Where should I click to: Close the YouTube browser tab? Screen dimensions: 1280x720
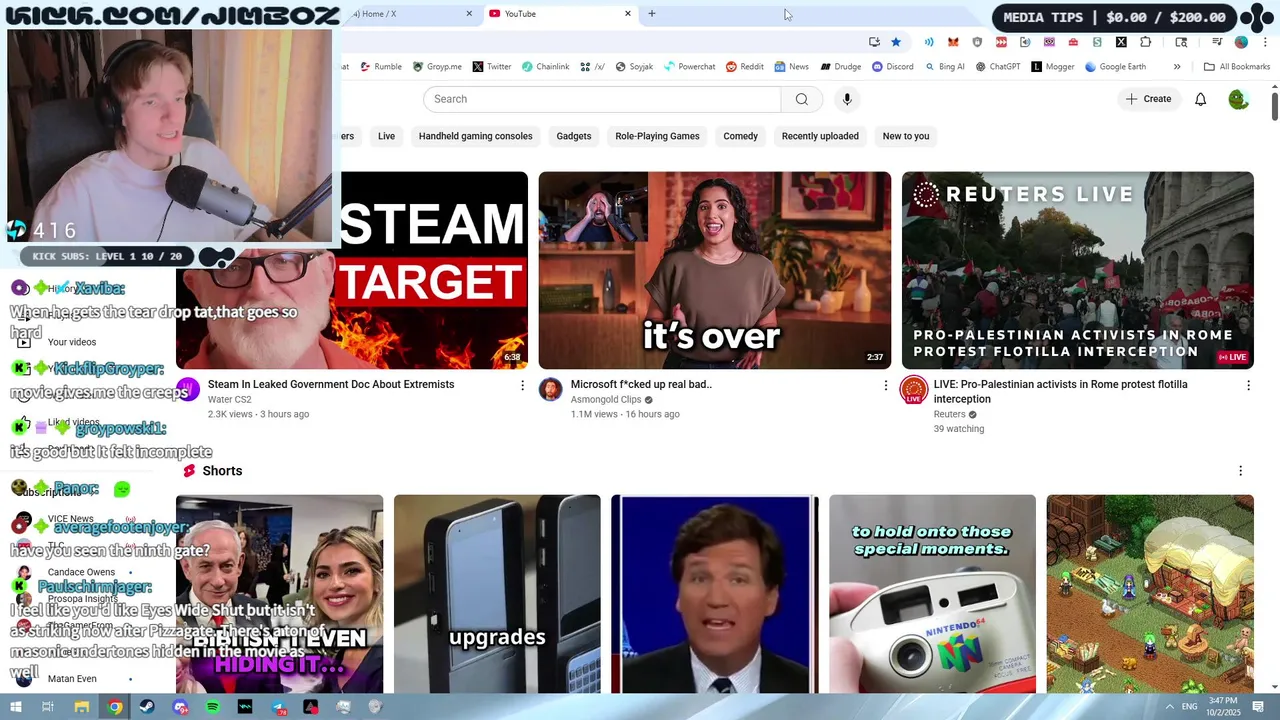pos(628,14)
